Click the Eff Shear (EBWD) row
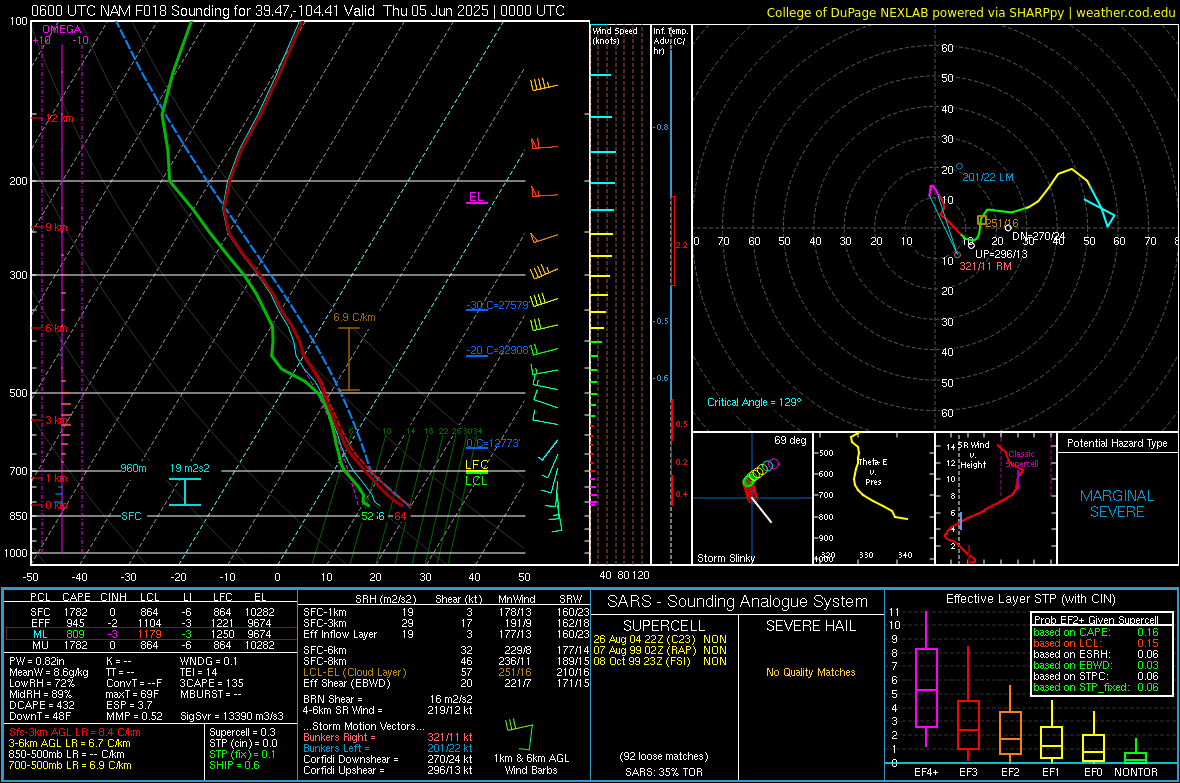The width and height of the screenshot is (1180, 783). [x=446, y=684]
